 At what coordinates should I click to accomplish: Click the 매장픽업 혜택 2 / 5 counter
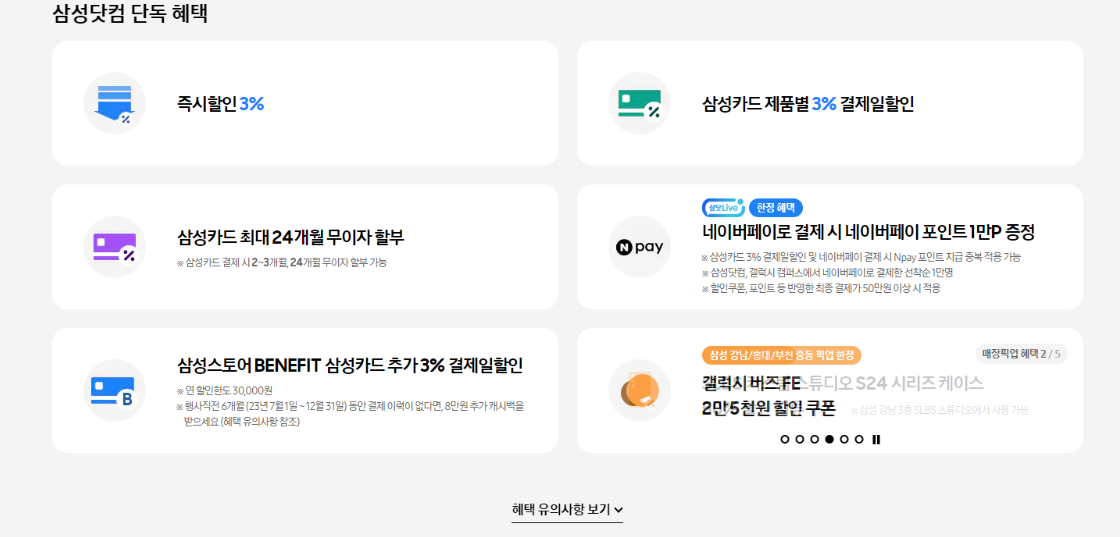[x=1021, y=354]
